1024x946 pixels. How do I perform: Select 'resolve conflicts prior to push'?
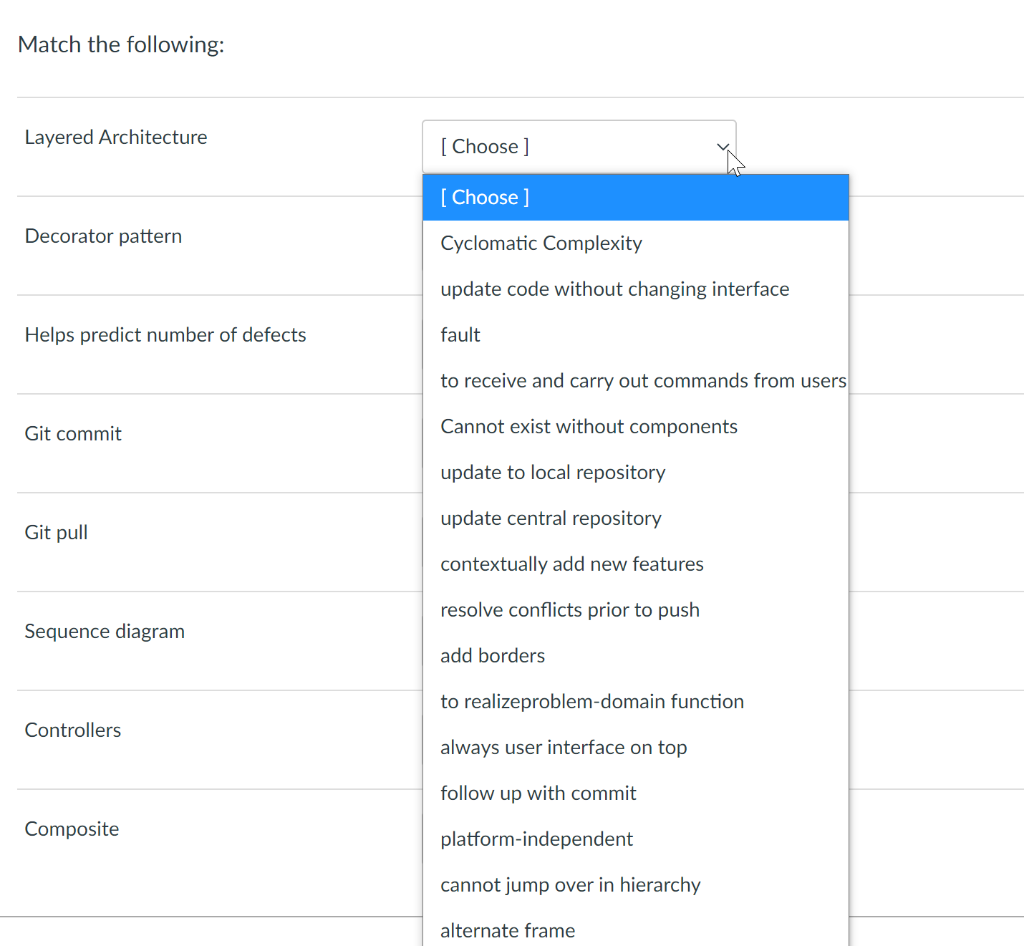click(570, 610)
